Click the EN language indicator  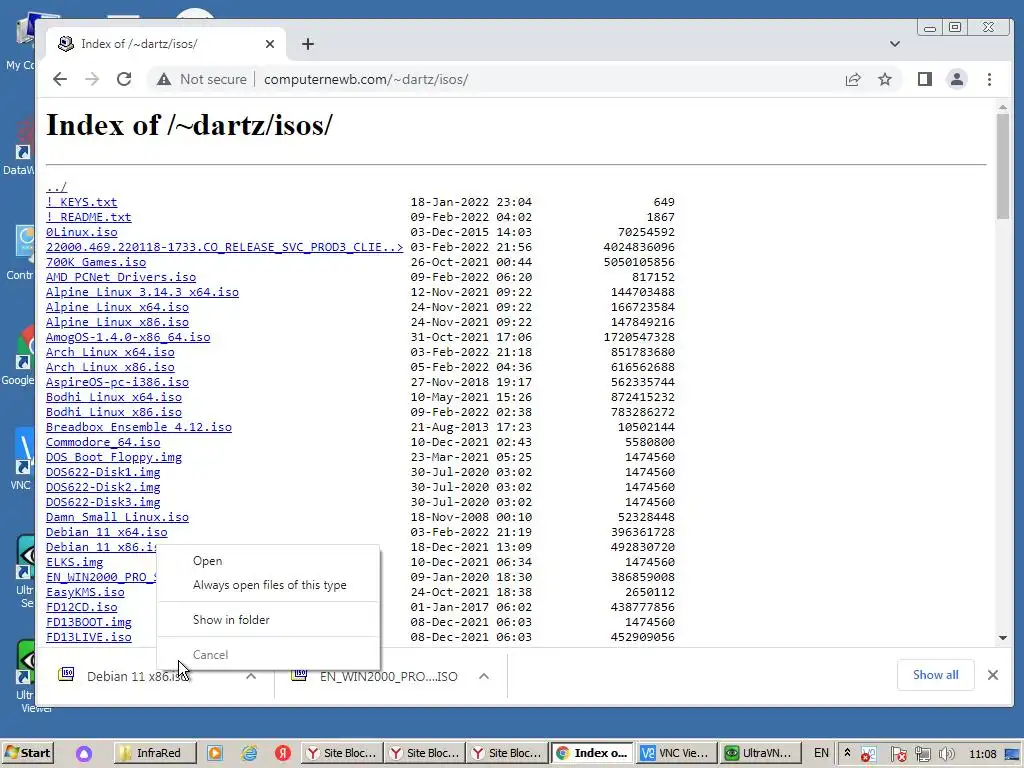click(822, 754)
